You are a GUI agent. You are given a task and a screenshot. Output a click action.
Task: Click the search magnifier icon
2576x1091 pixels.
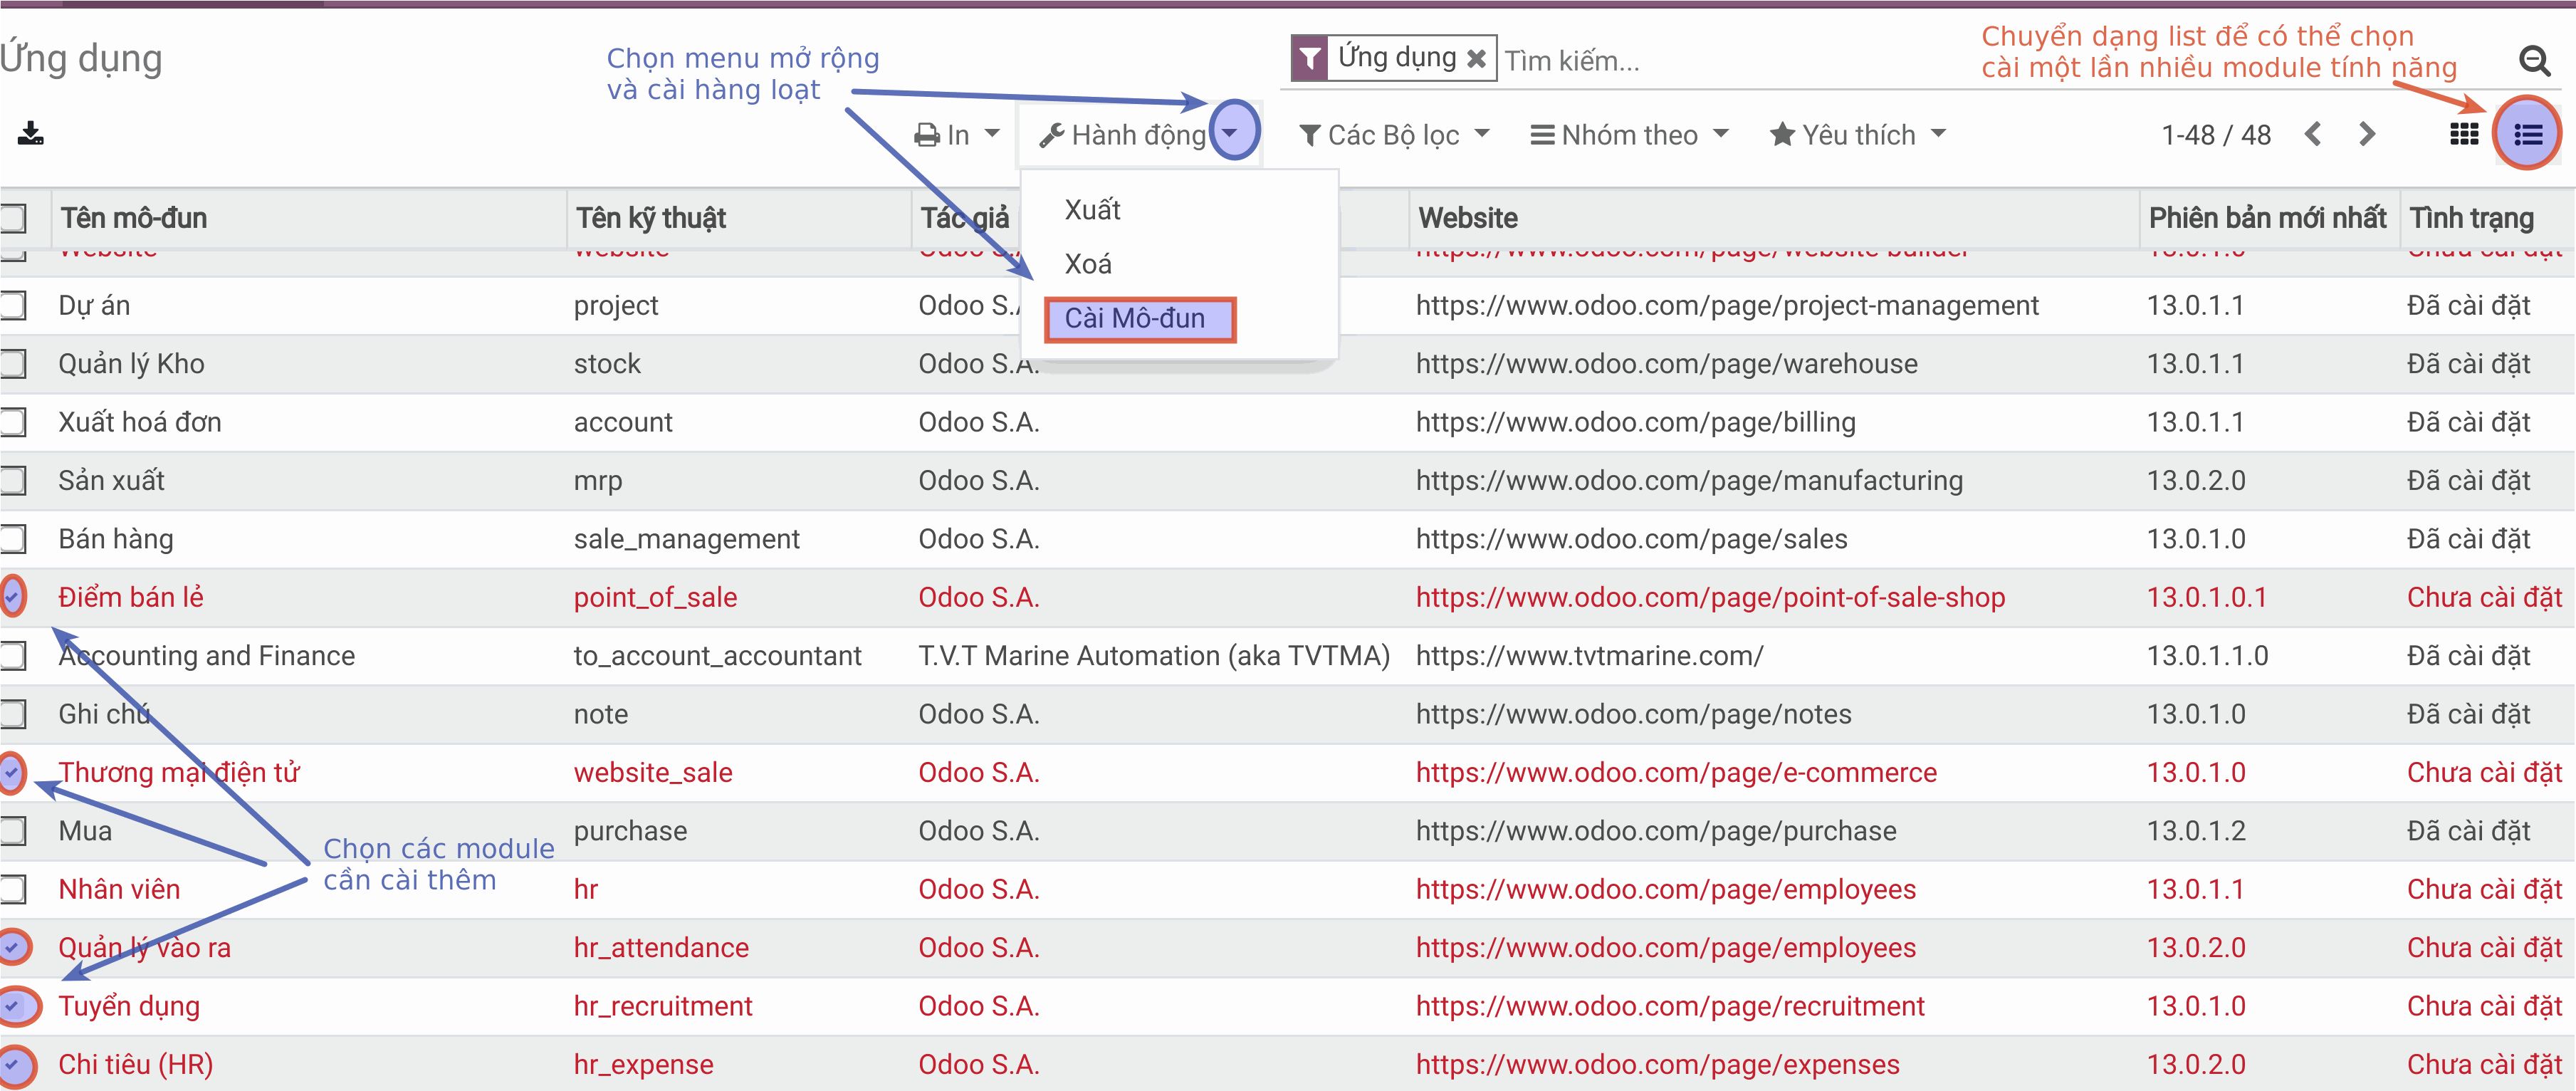(2533, 61)
